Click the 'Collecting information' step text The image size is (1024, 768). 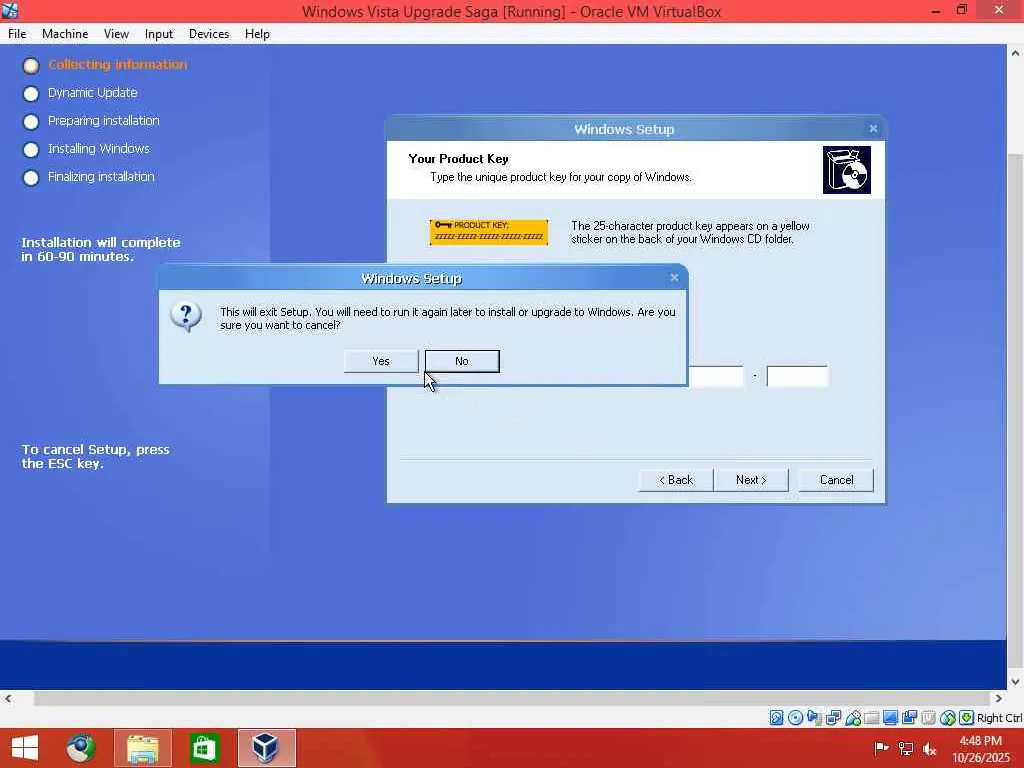tap(118, 65)
